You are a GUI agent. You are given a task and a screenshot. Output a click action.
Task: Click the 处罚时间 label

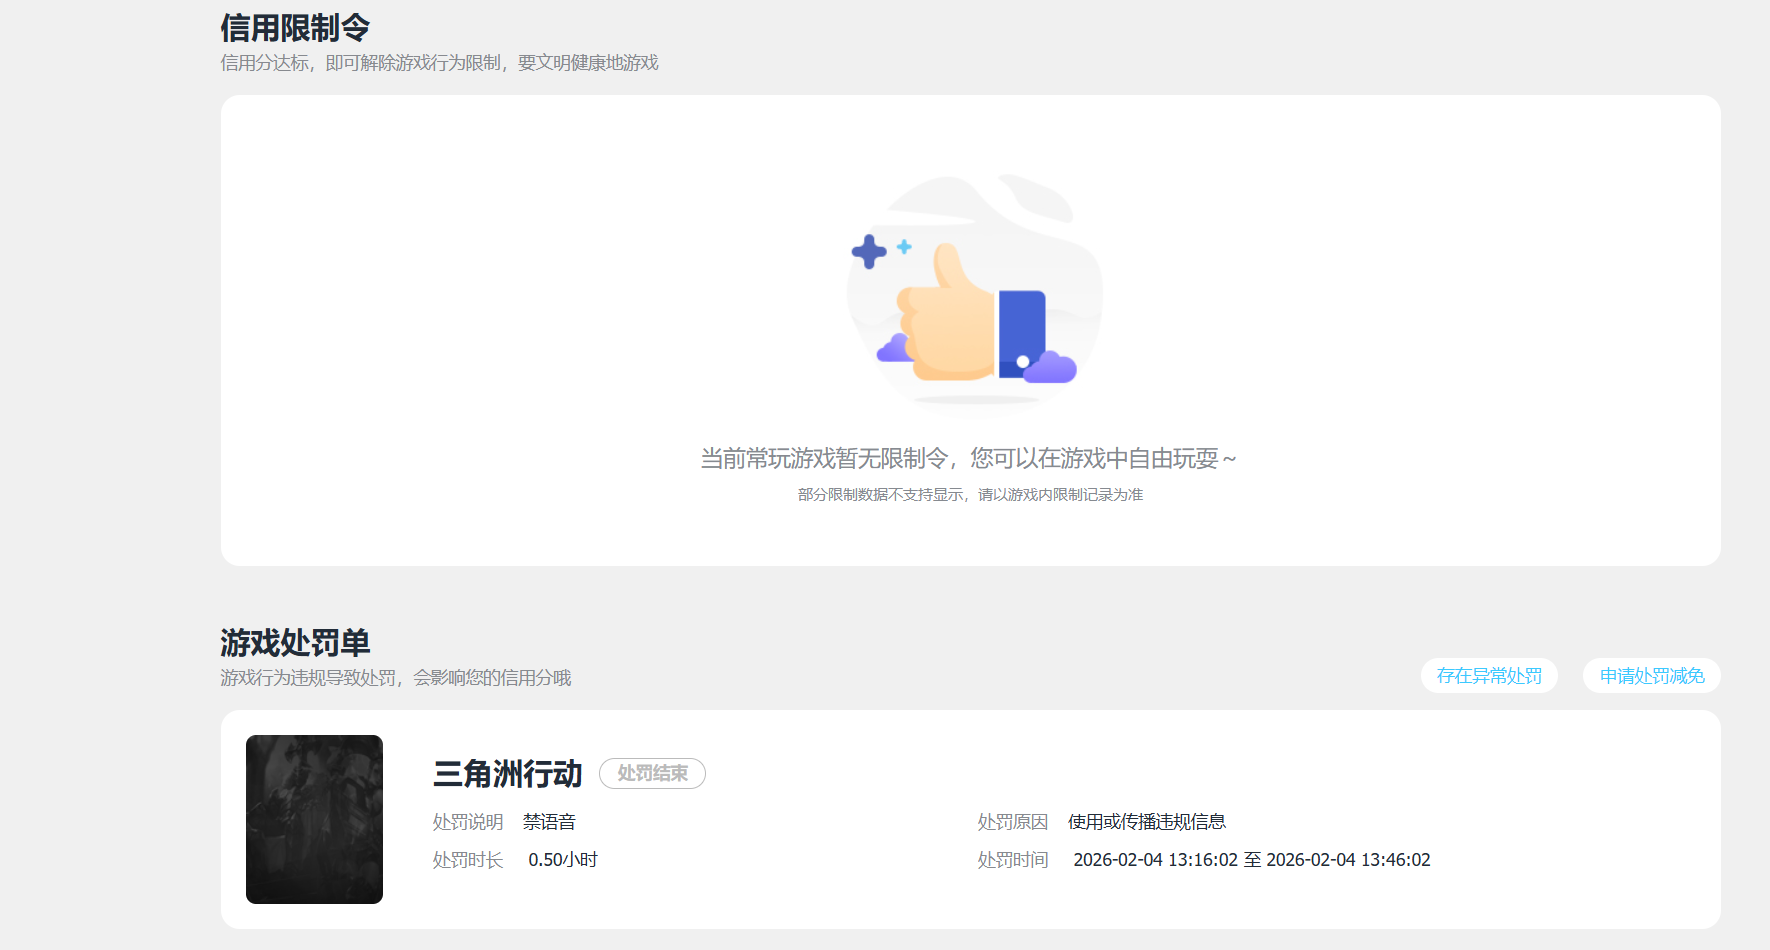1013,860
